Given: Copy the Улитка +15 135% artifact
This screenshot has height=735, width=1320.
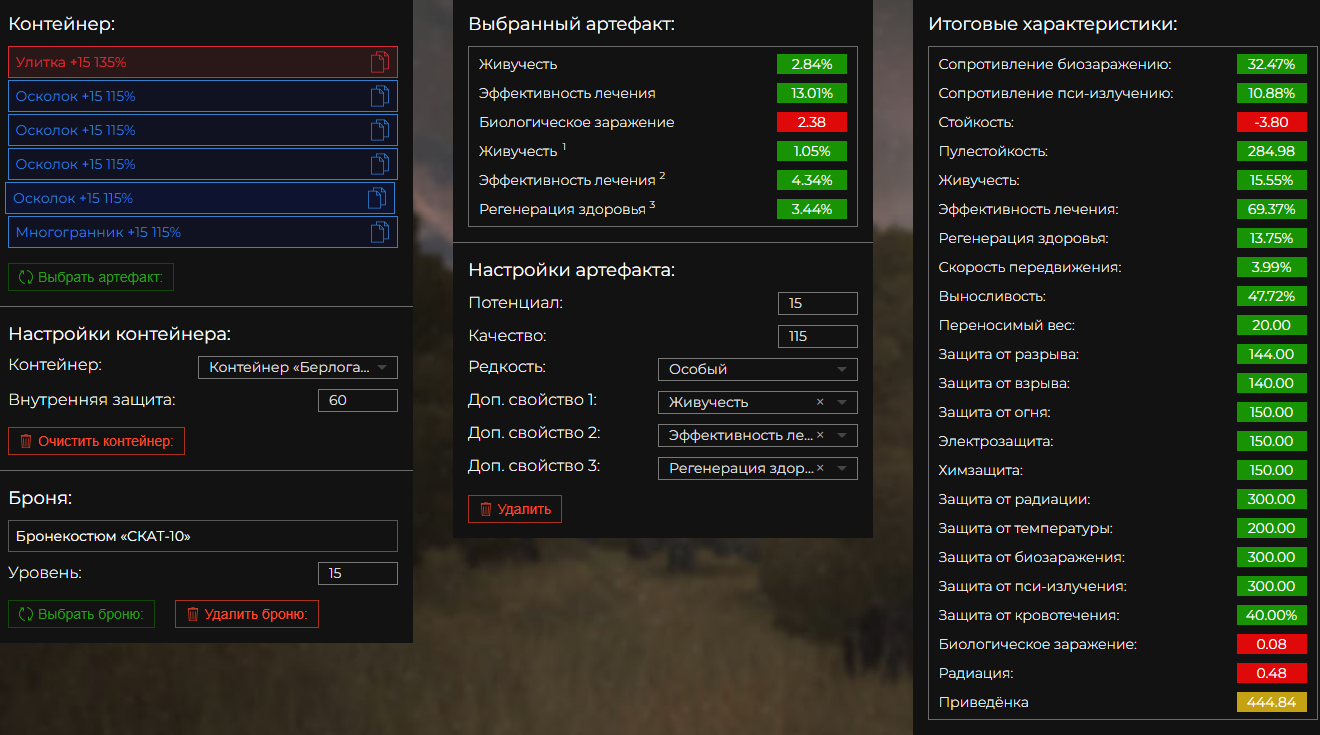Looking at the screenshot, I should pos(379,62).
